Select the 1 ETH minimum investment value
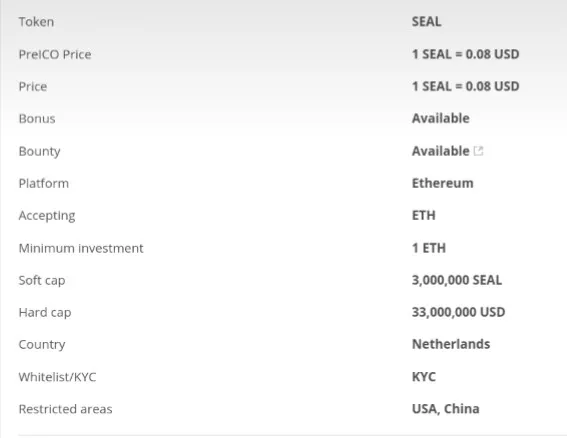Viewport: 567px width, 438px height. pyautogui.click(x=429, y=248)
